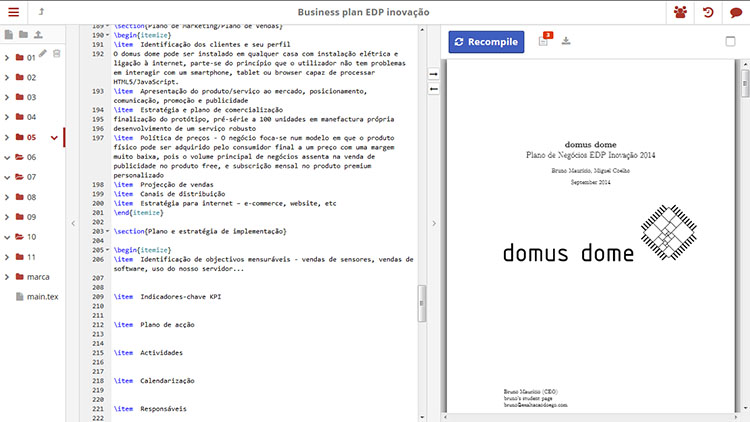Expand folder 08 arrow
This screenshot has height=422, width=750.
coord(7,197)
